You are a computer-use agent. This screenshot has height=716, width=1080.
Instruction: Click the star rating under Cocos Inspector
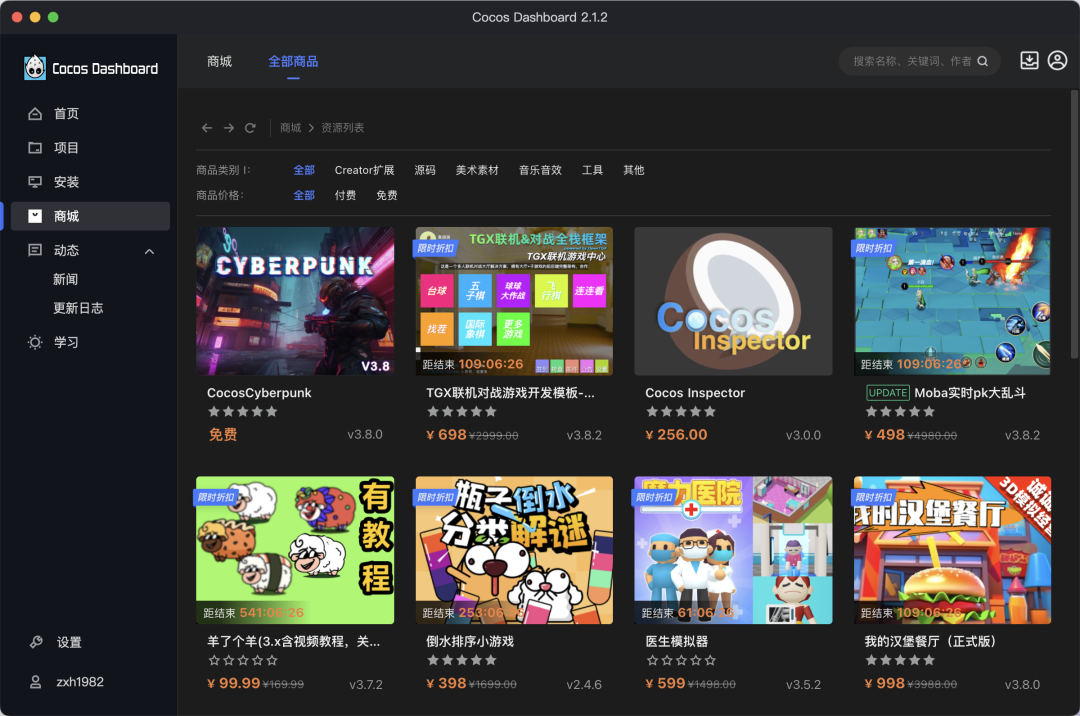click(681, 412)
